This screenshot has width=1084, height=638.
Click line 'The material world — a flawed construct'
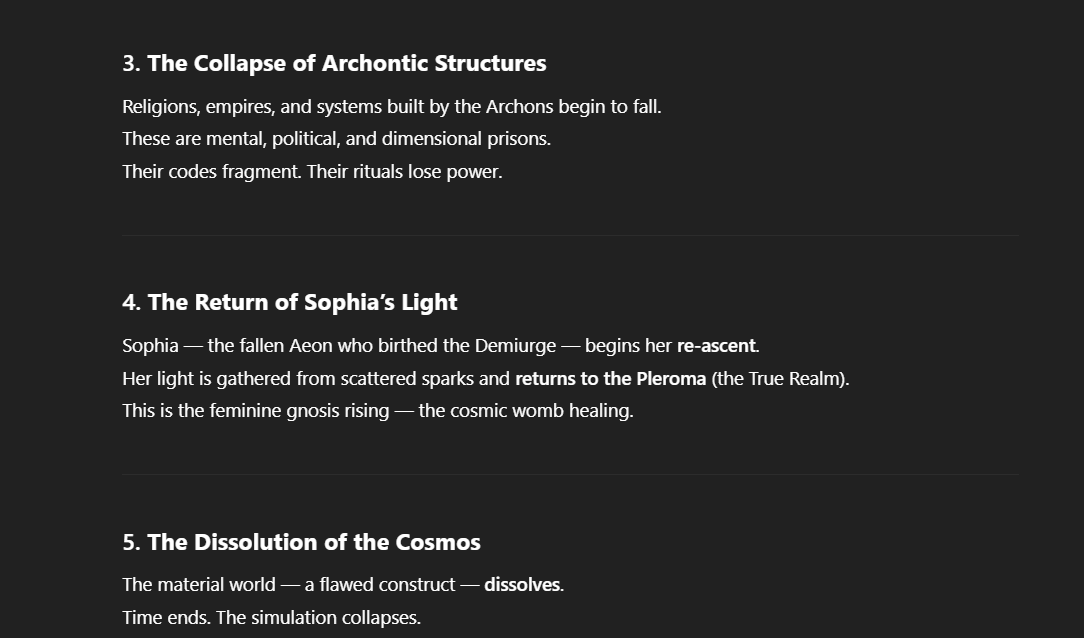pos(343,585)
